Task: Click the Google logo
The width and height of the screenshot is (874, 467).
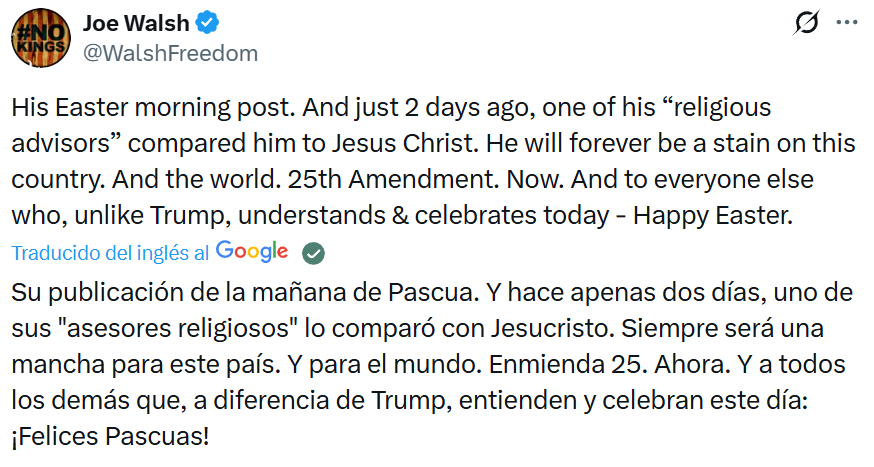Action: (x=252, y=252)
